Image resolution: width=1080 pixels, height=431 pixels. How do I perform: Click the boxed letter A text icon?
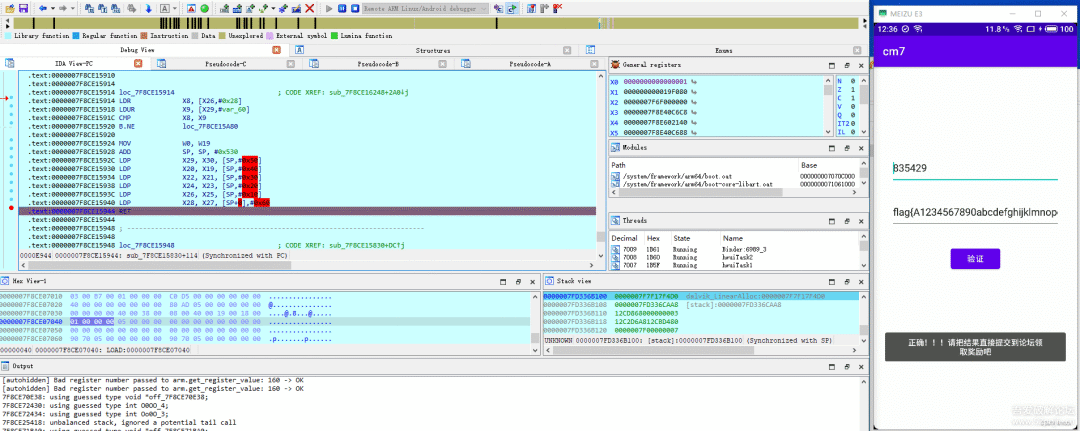165,8
